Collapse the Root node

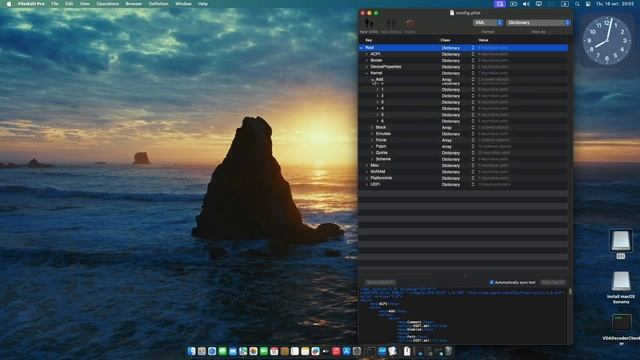pos(362,48)
